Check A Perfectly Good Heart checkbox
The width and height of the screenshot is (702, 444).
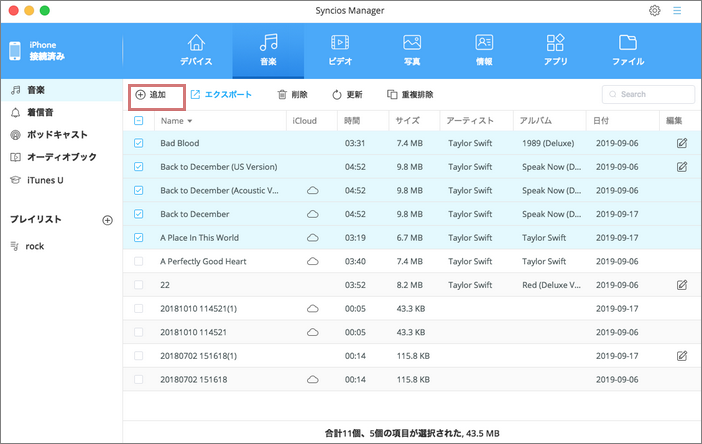coord(139,261)
